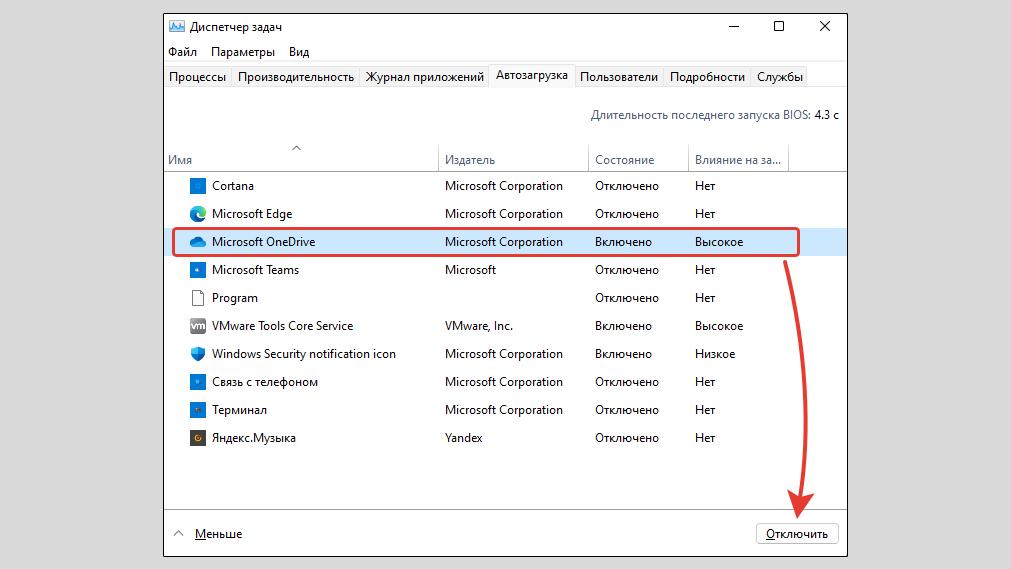Collapse view with the Меньше link
The width and height of the screenshot is (1011, 569).
(x=218, y=534)
